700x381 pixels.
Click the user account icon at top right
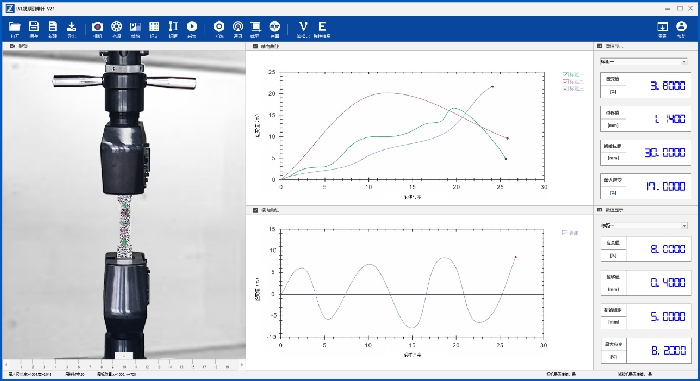pyautogui.click(x=681, y=29)
